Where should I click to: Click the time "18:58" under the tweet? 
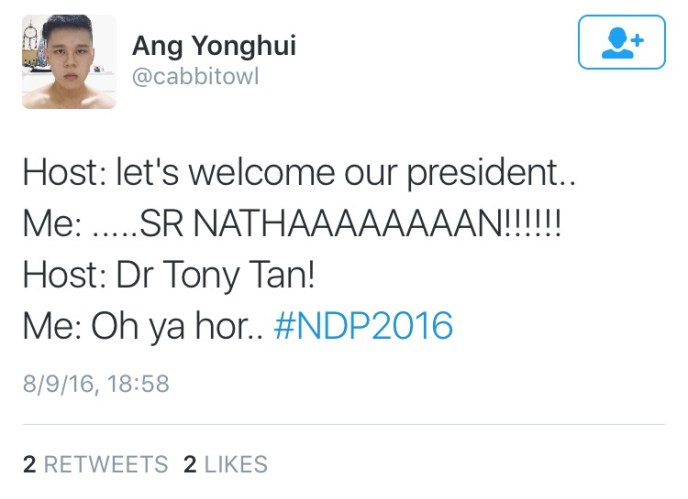138,383
